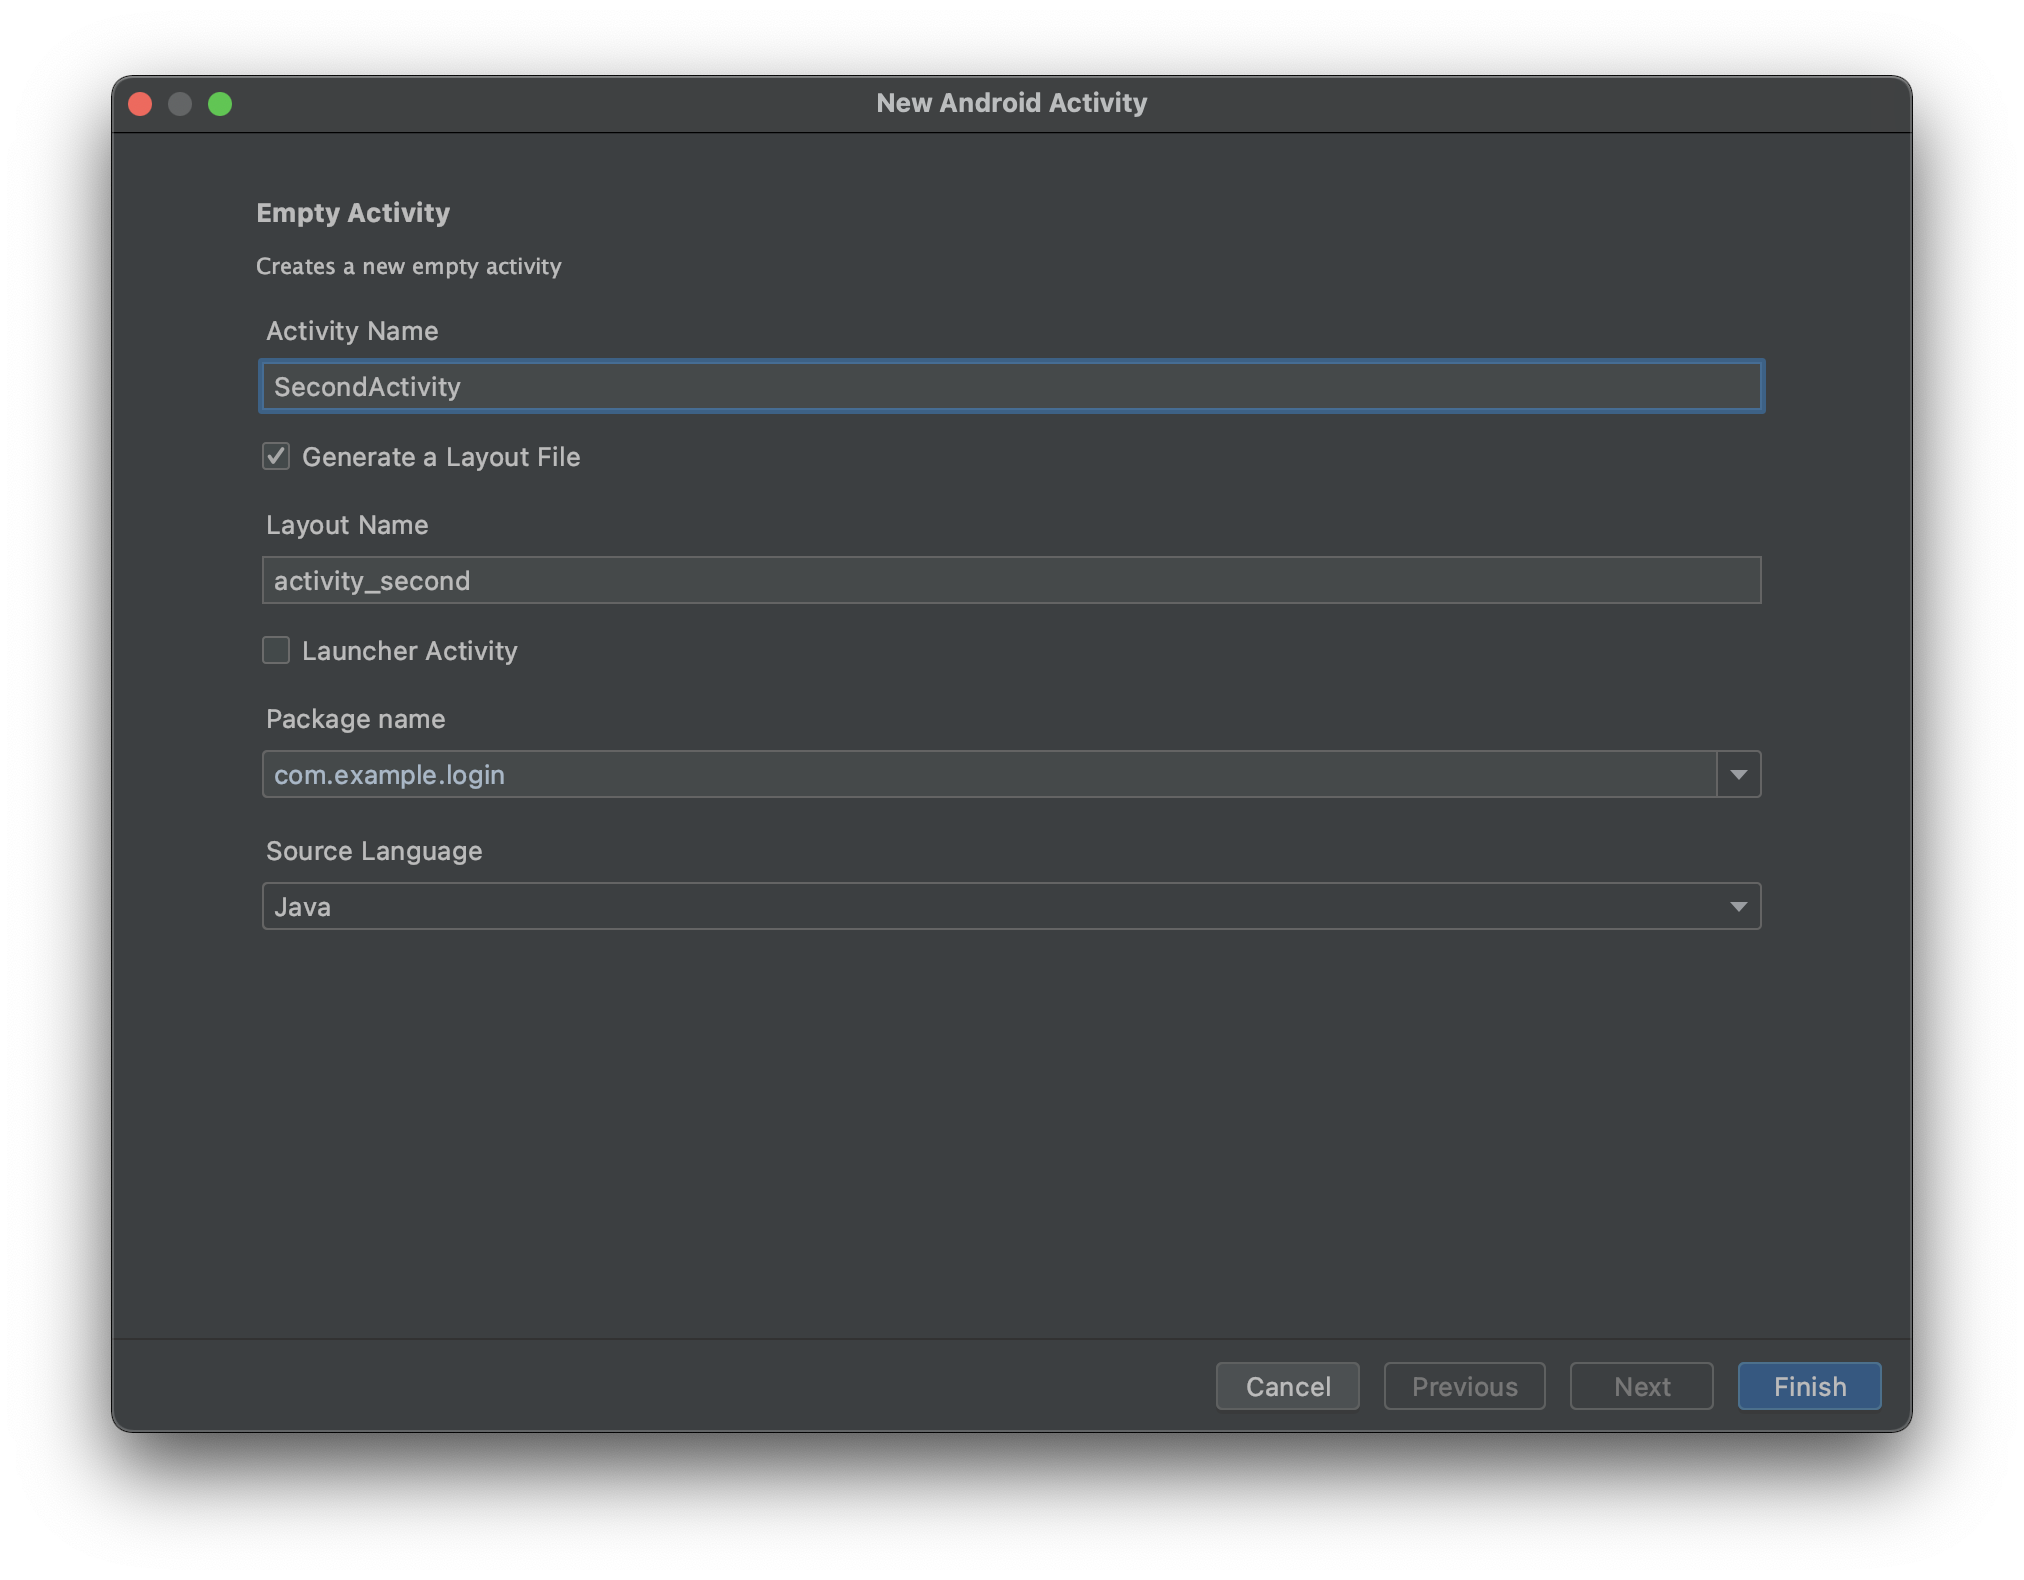Uncheck Generate a Layout File checkbox

point(276,457)
